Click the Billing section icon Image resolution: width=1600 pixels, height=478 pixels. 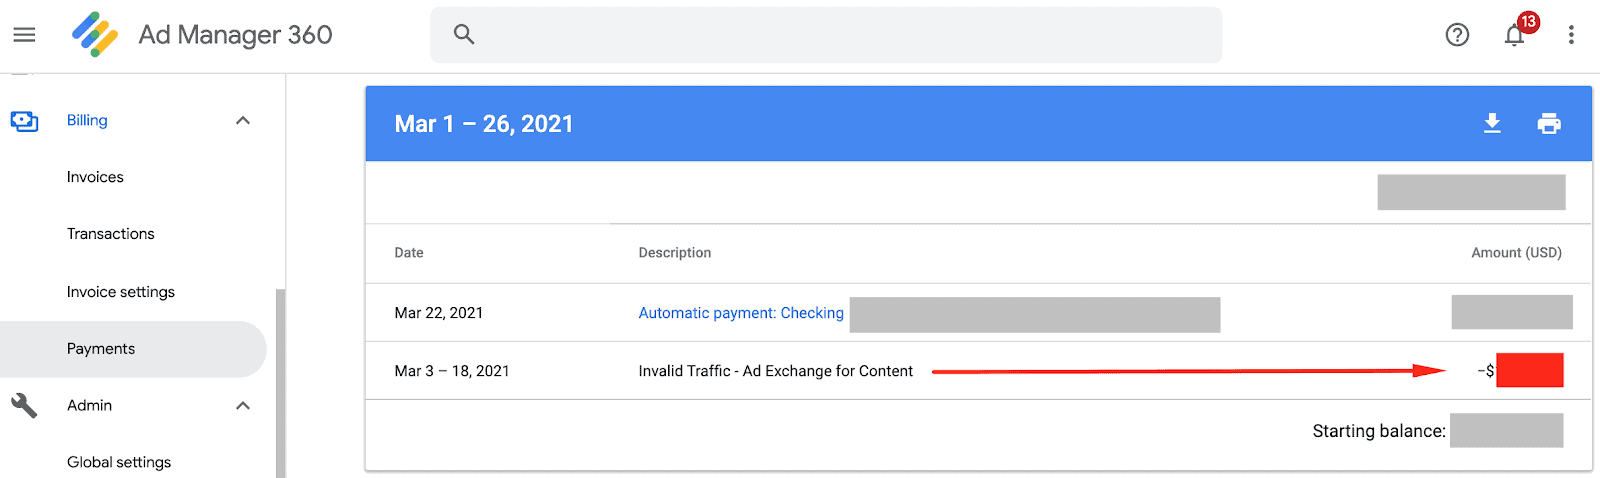24,121
